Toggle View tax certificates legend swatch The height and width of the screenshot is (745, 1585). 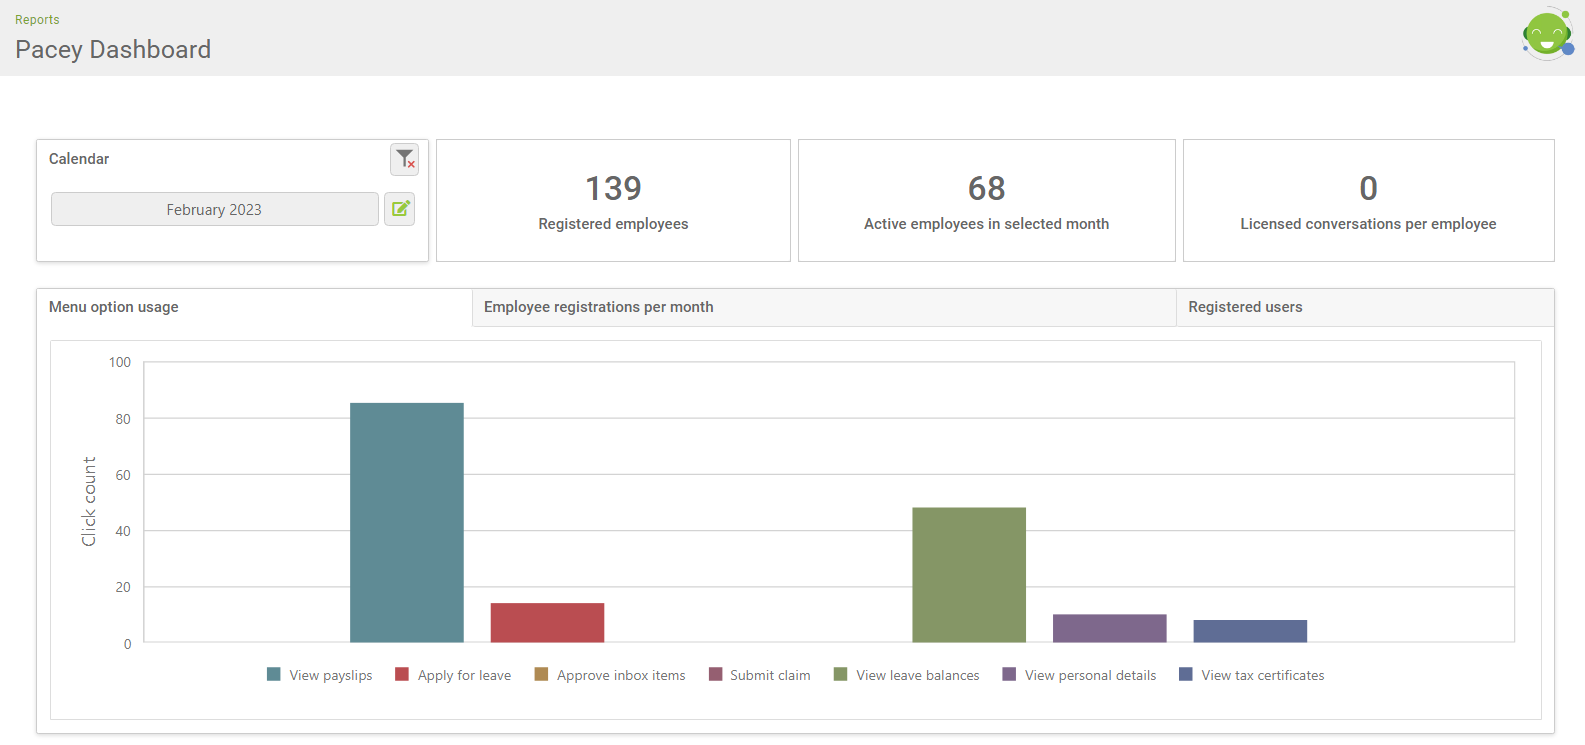coord(1186,675)
